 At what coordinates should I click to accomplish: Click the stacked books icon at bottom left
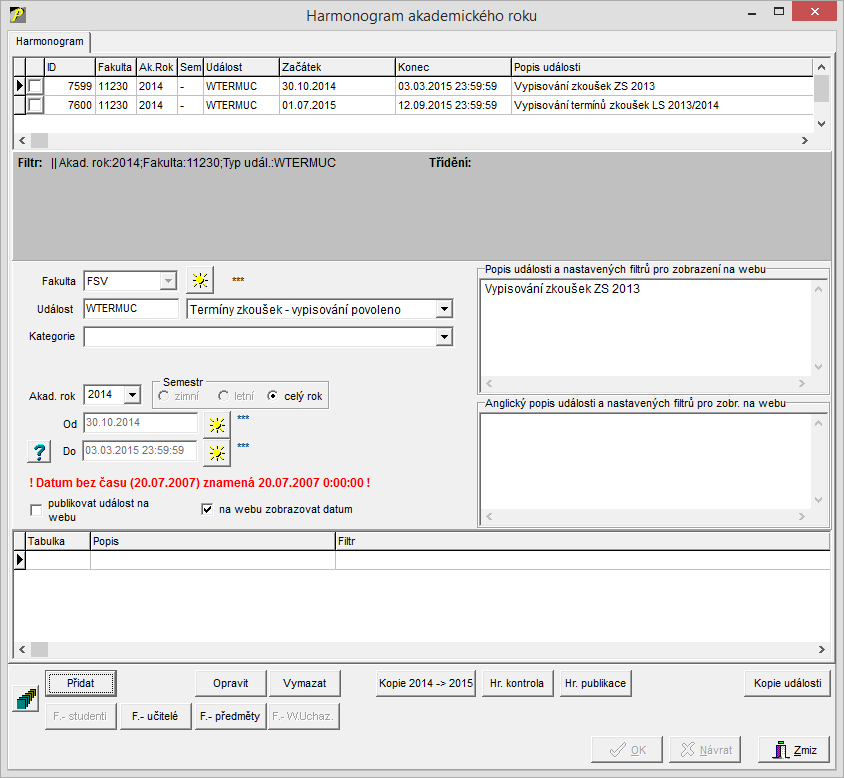[x=24, y=698]
